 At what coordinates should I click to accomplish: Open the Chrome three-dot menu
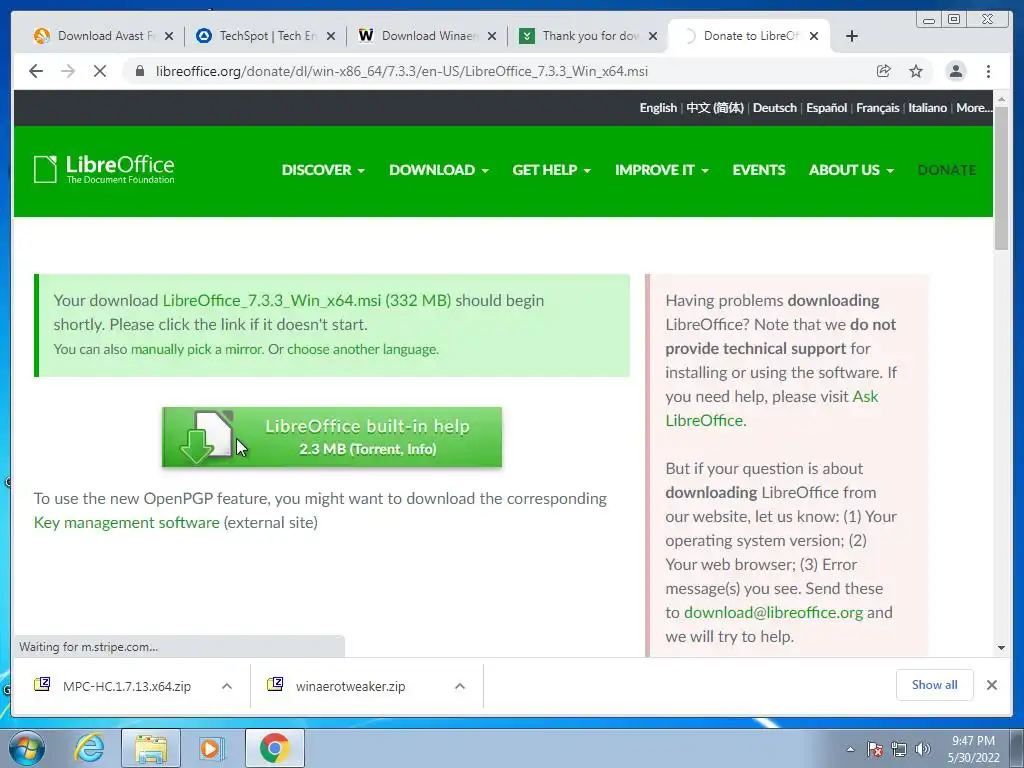click(988, 71)
